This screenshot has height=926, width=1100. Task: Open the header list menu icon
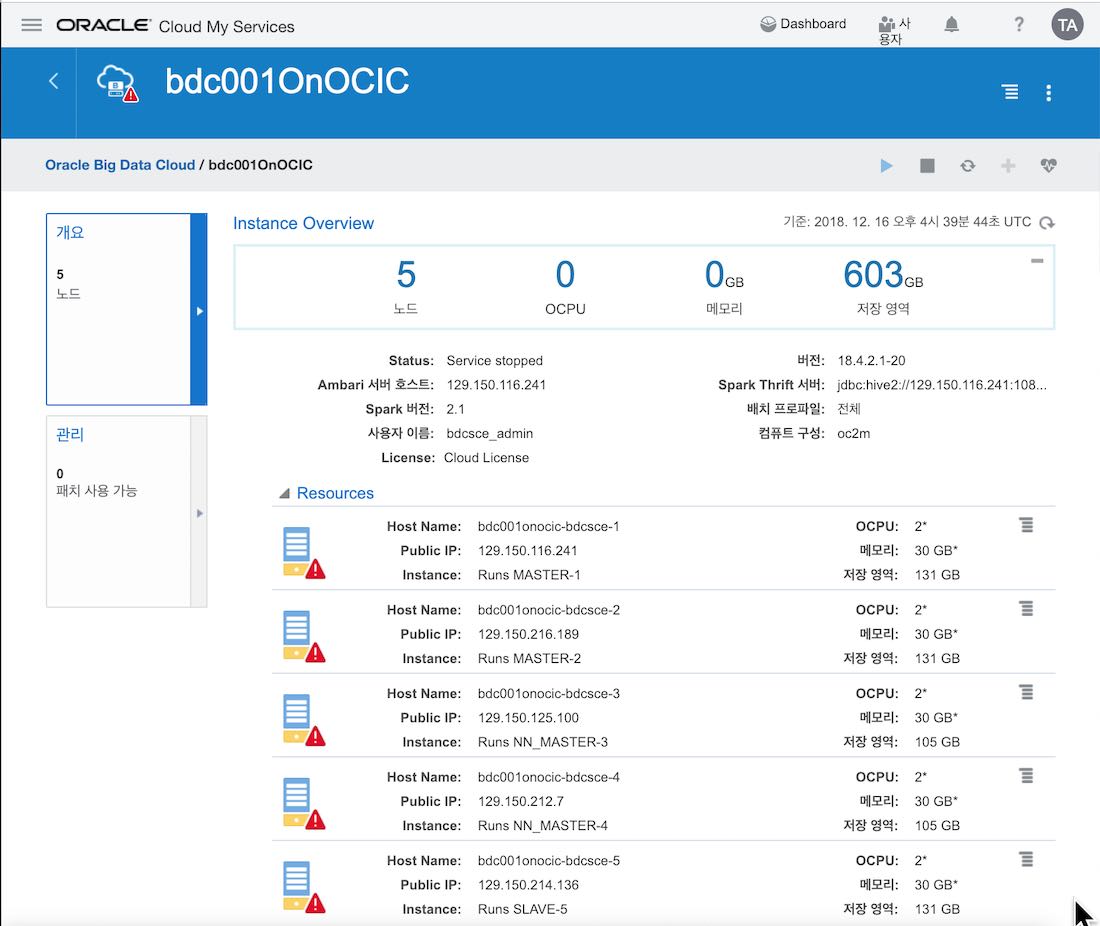pyautogui.click(x=1010, y=93)
